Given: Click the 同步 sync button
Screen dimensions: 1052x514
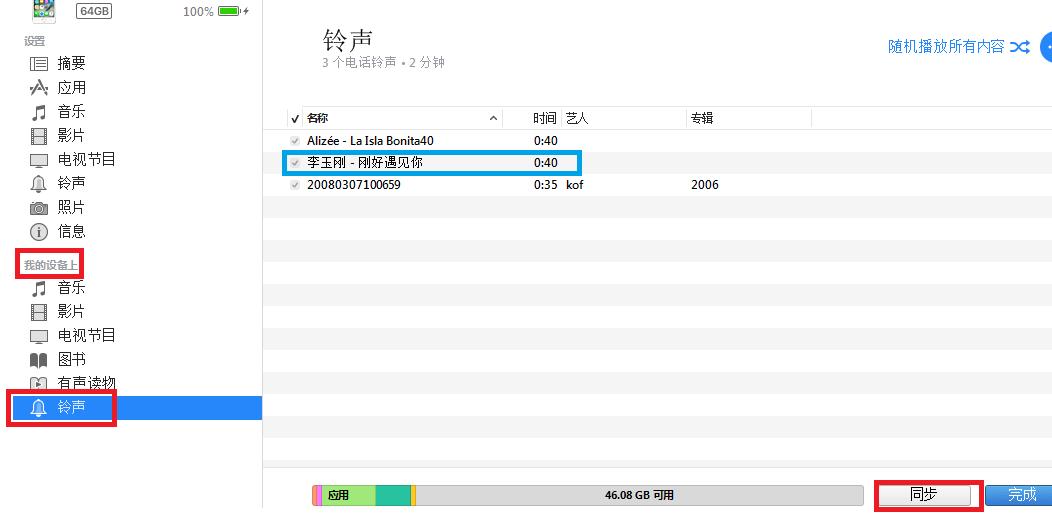Looking at the screenshot, I should tap(924, 495).
